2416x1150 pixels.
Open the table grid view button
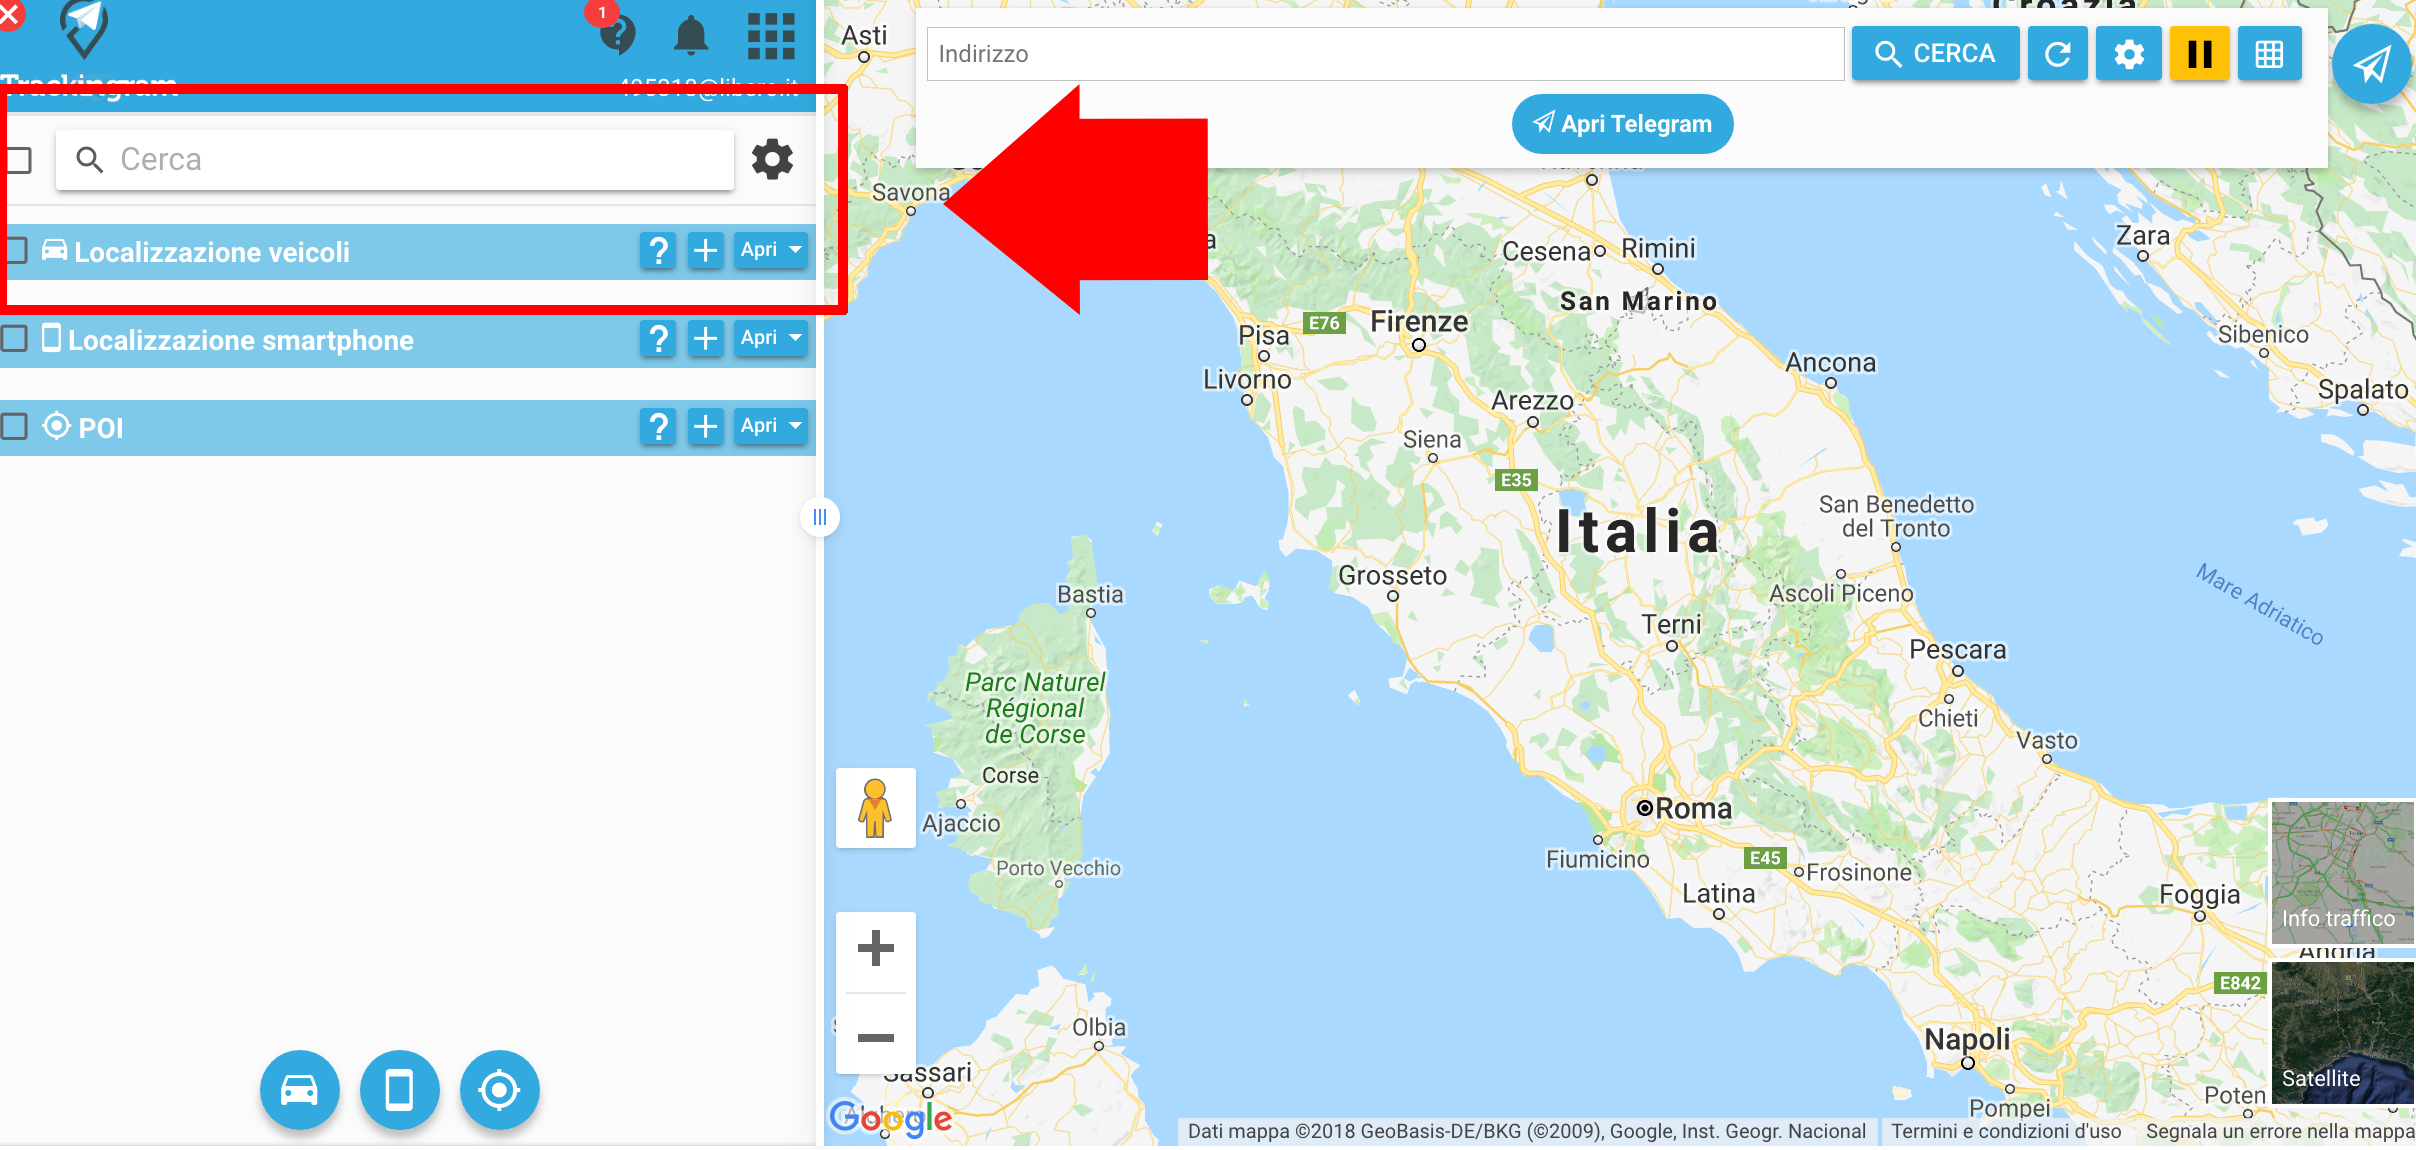click(x=2269, y=54)
